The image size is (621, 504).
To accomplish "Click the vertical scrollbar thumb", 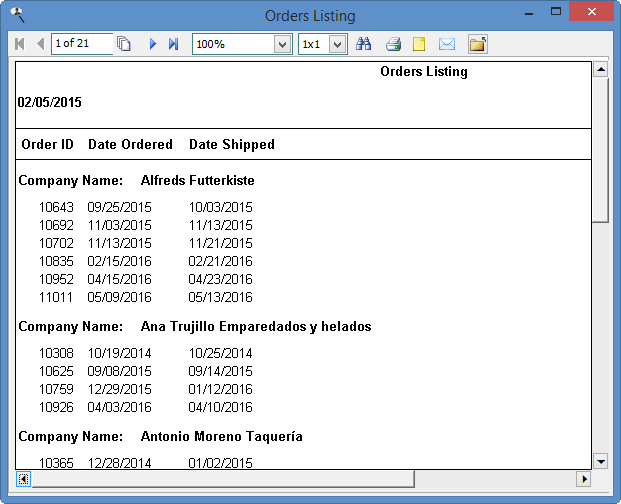I will point(600,150).
